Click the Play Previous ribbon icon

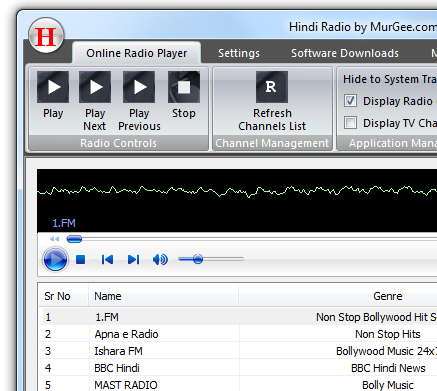click(x=139, y=87)
